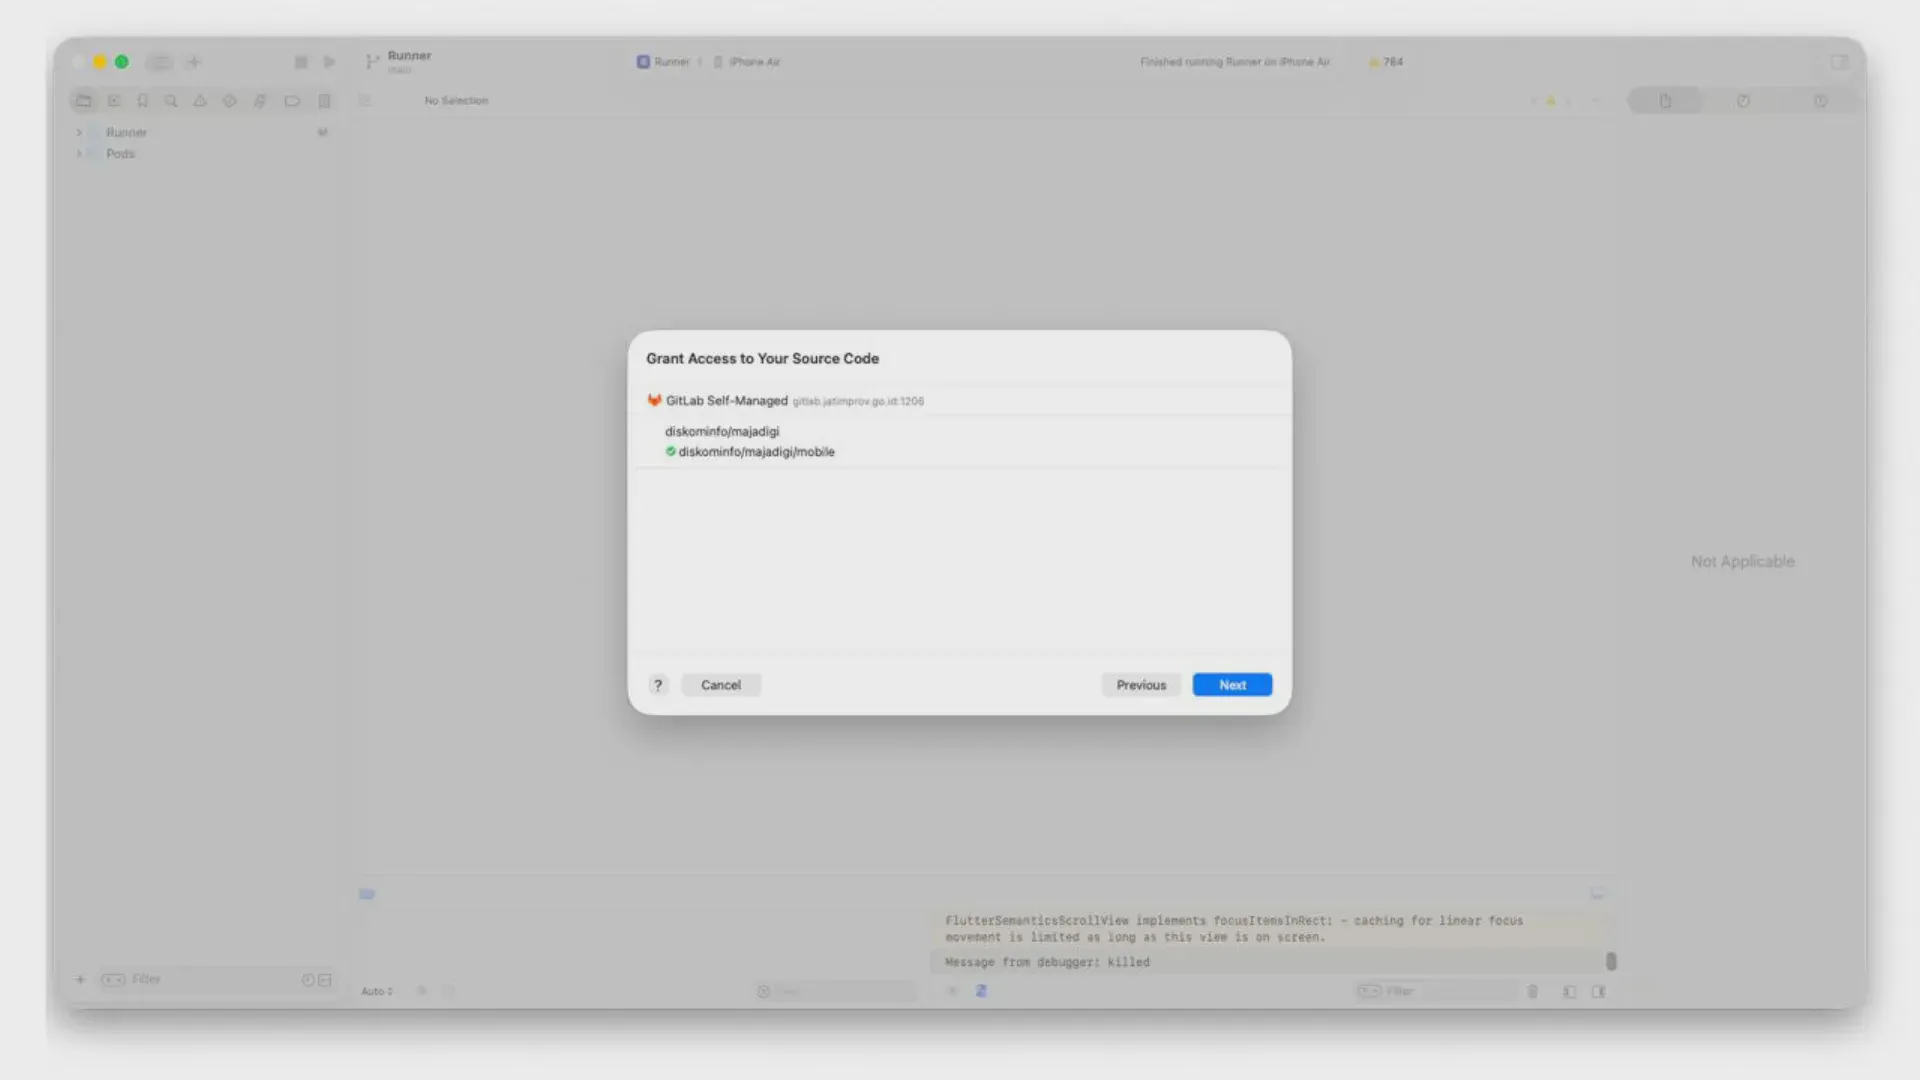Open the Report navigator
This screenshot has height=1080, width=1920.
coord(323,100)
